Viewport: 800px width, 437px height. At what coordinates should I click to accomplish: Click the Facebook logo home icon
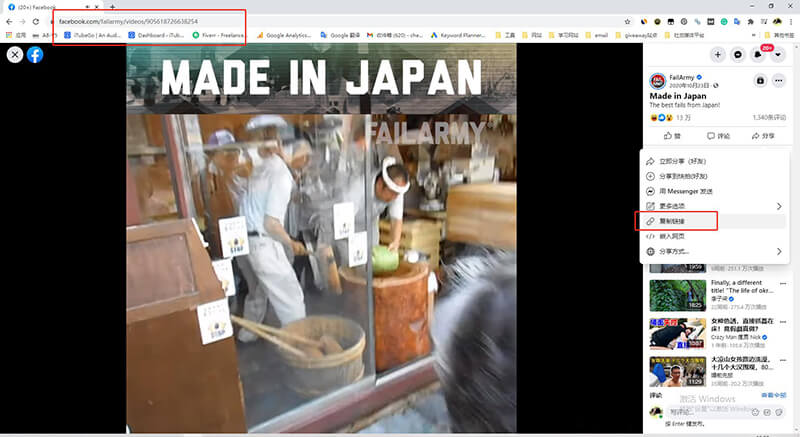[x=35, y=55]
